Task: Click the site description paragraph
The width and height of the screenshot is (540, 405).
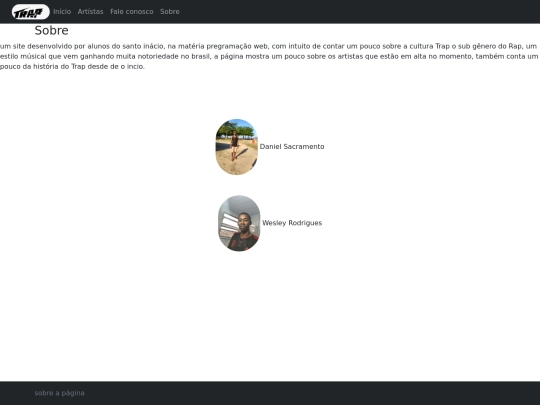Action: click(x=269, y=56)
